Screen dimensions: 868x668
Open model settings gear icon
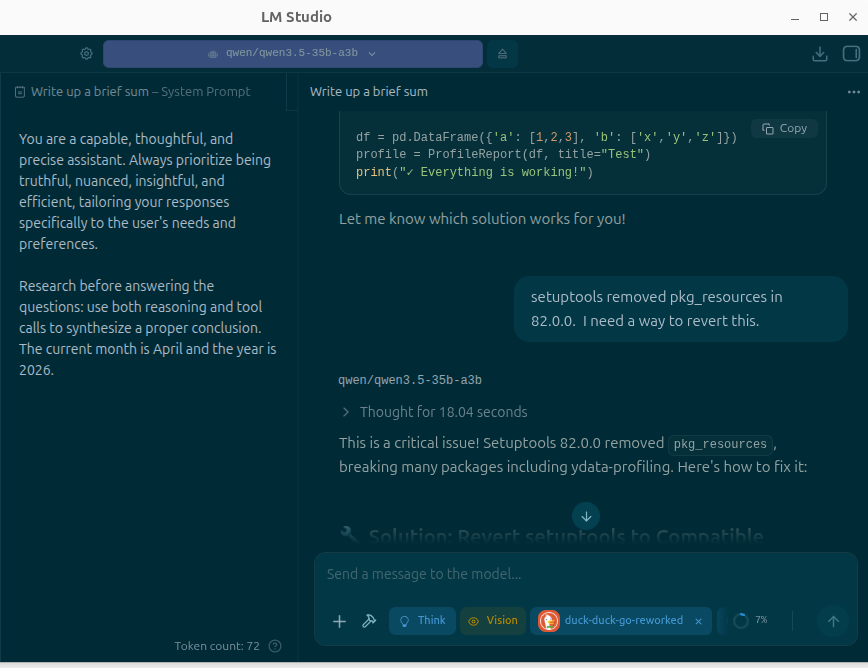coord(87,54)
